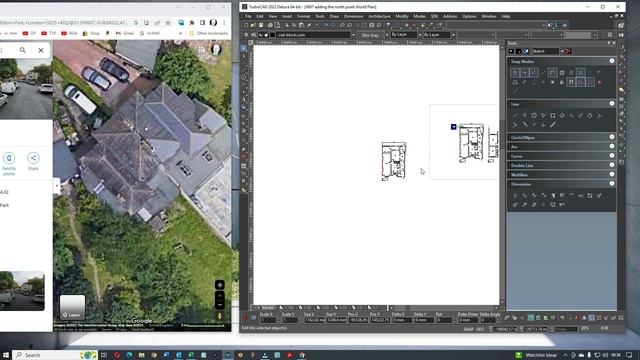The height and width of the screenshot is (360, 640).
Task: Open the Dimension menu
Action: point(353,16)
